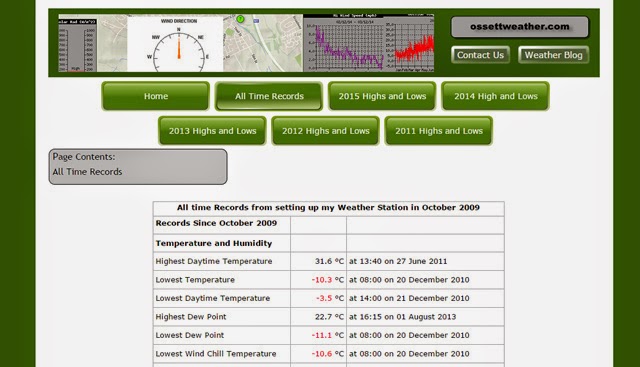Click the purple wind speed graph
The height and width of the screenshot is (367, 640).
[x=344, y=44]
